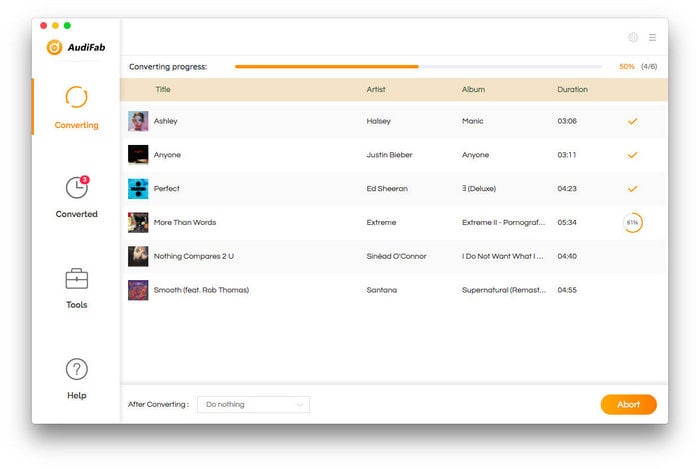Click the red badge on Converted icon
The image size is (700, 469).
84,179
